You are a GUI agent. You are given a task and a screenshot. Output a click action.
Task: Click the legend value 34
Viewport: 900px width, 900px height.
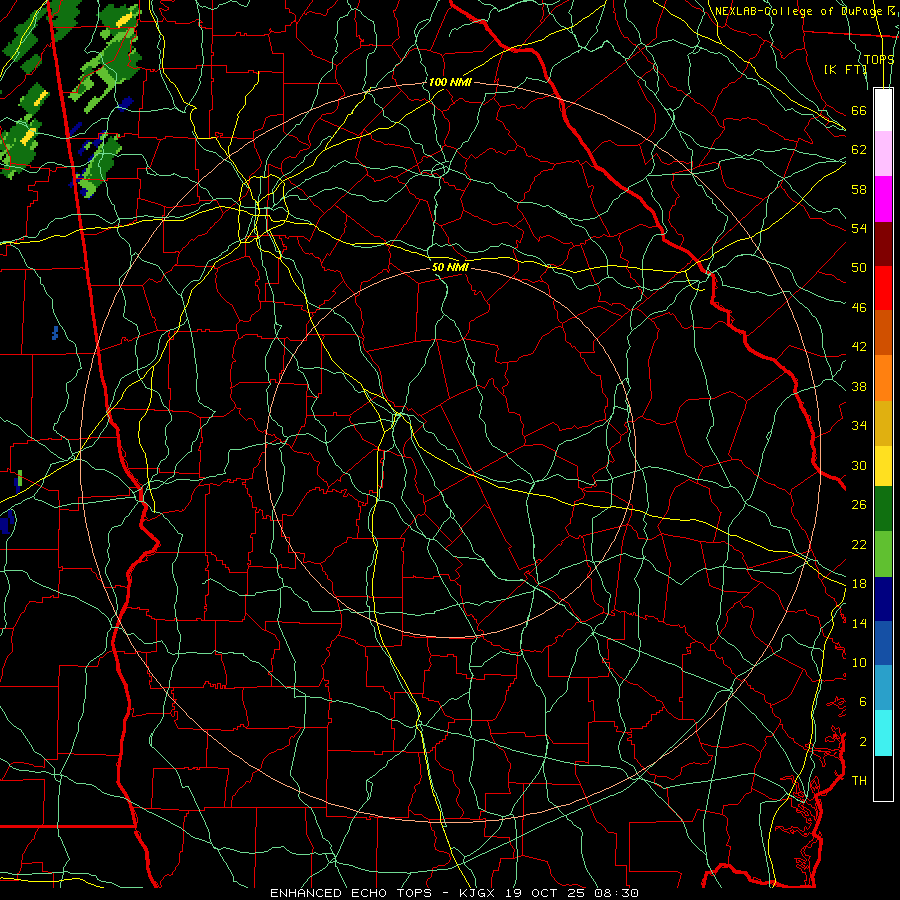click(x=859, y=425)
